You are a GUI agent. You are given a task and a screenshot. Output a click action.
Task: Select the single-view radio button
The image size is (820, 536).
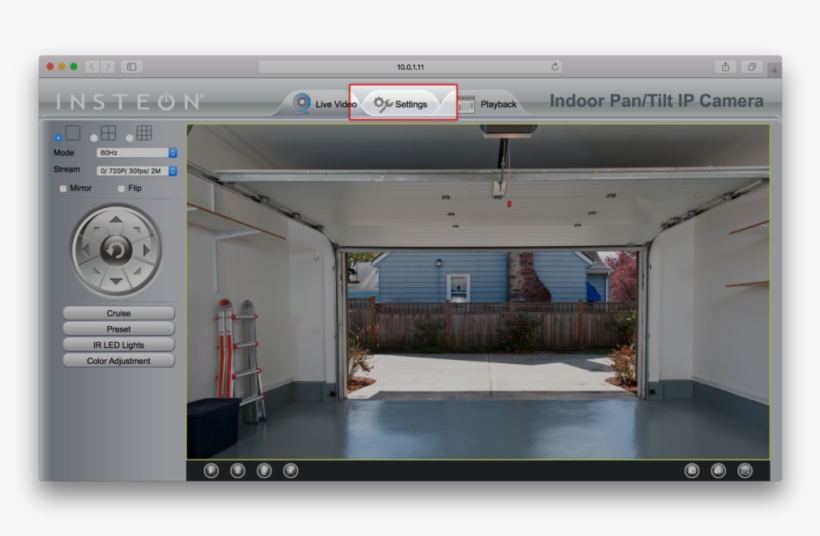tap(58, 138)
